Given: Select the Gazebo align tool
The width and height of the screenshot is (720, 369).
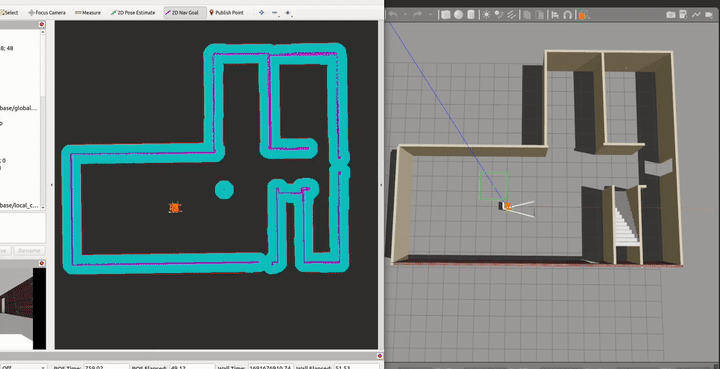Looking at the screenshot, I should click(555, 15).
